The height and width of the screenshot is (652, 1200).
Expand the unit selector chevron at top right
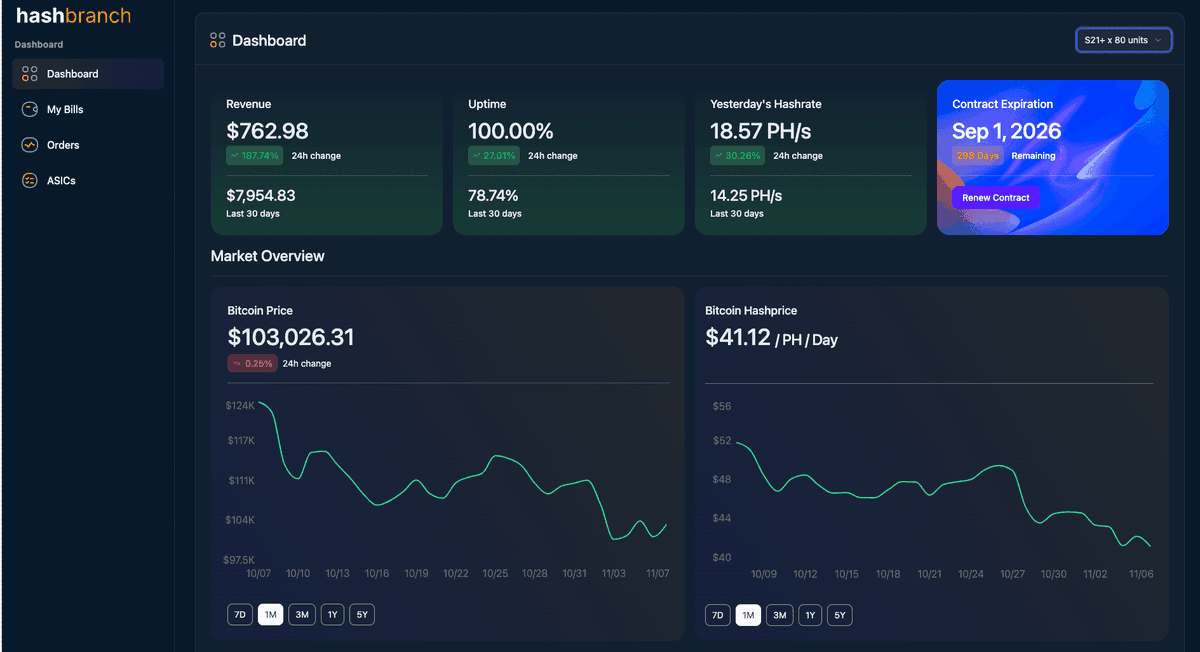coord(1160,40)
